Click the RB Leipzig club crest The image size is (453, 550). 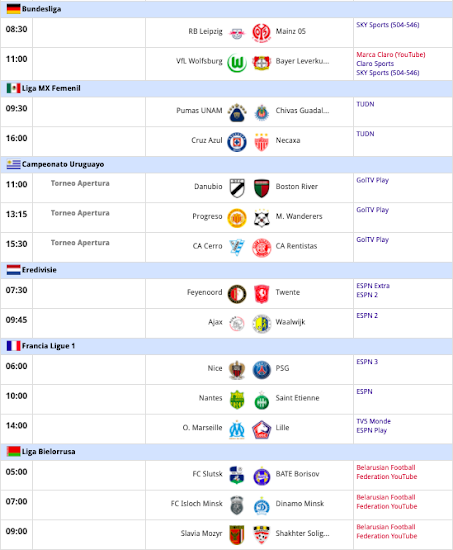click(237, 33)
